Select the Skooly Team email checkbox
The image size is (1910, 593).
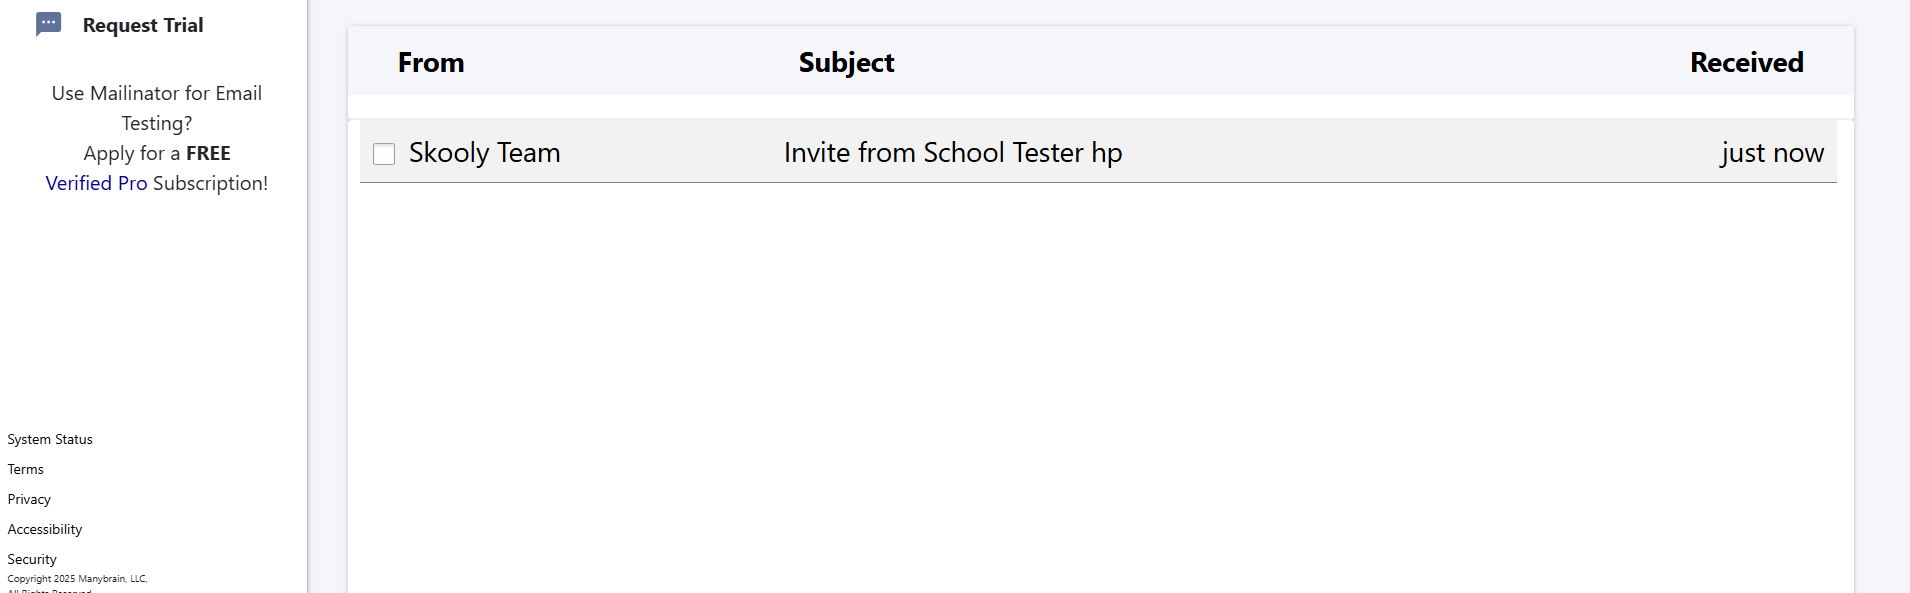coord(384,153)
